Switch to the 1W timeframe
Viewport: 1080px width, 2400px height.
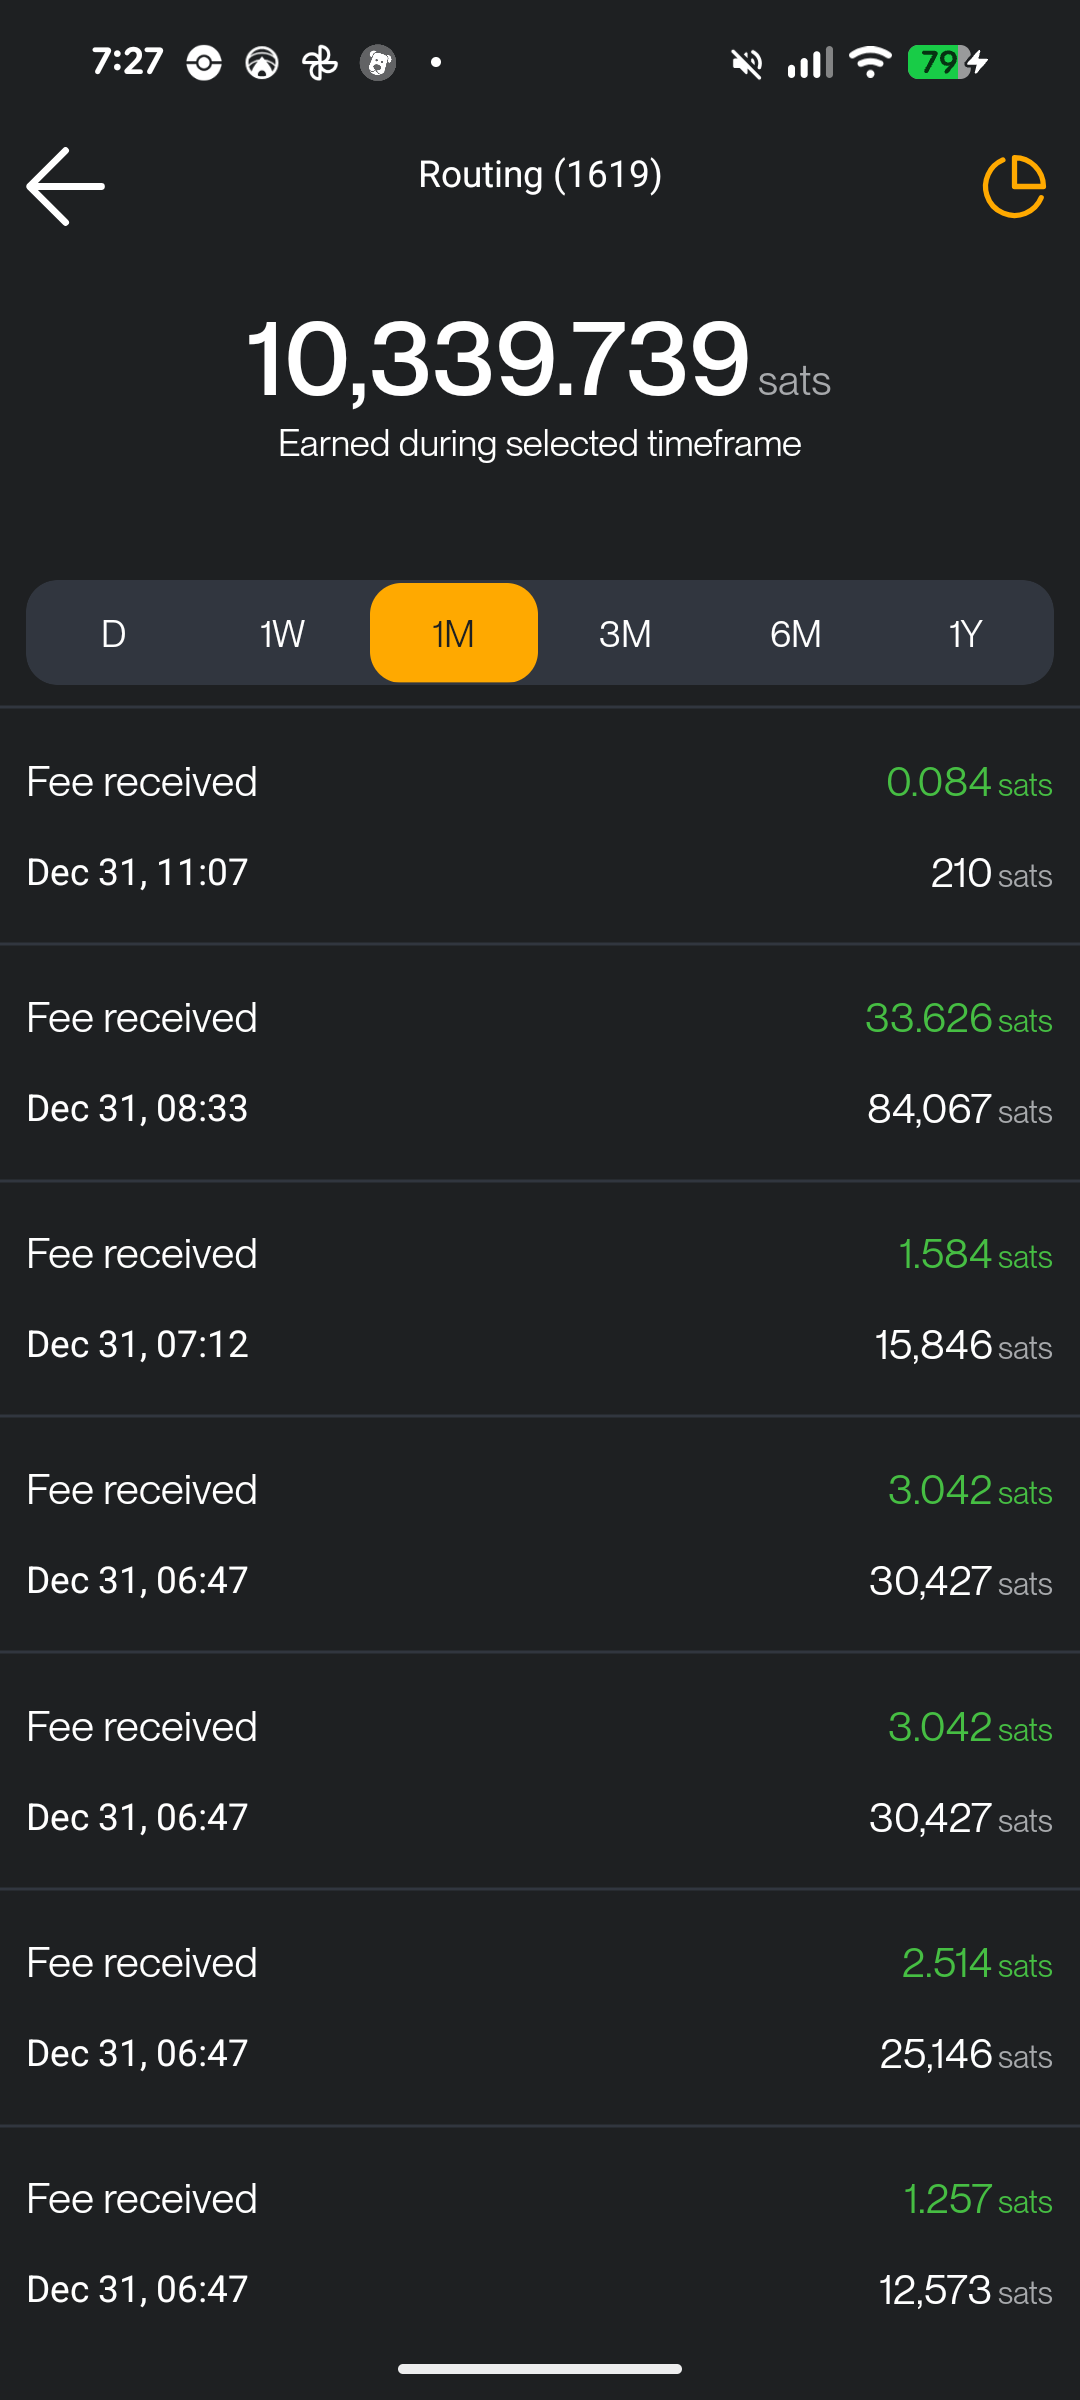pos(283,633)
